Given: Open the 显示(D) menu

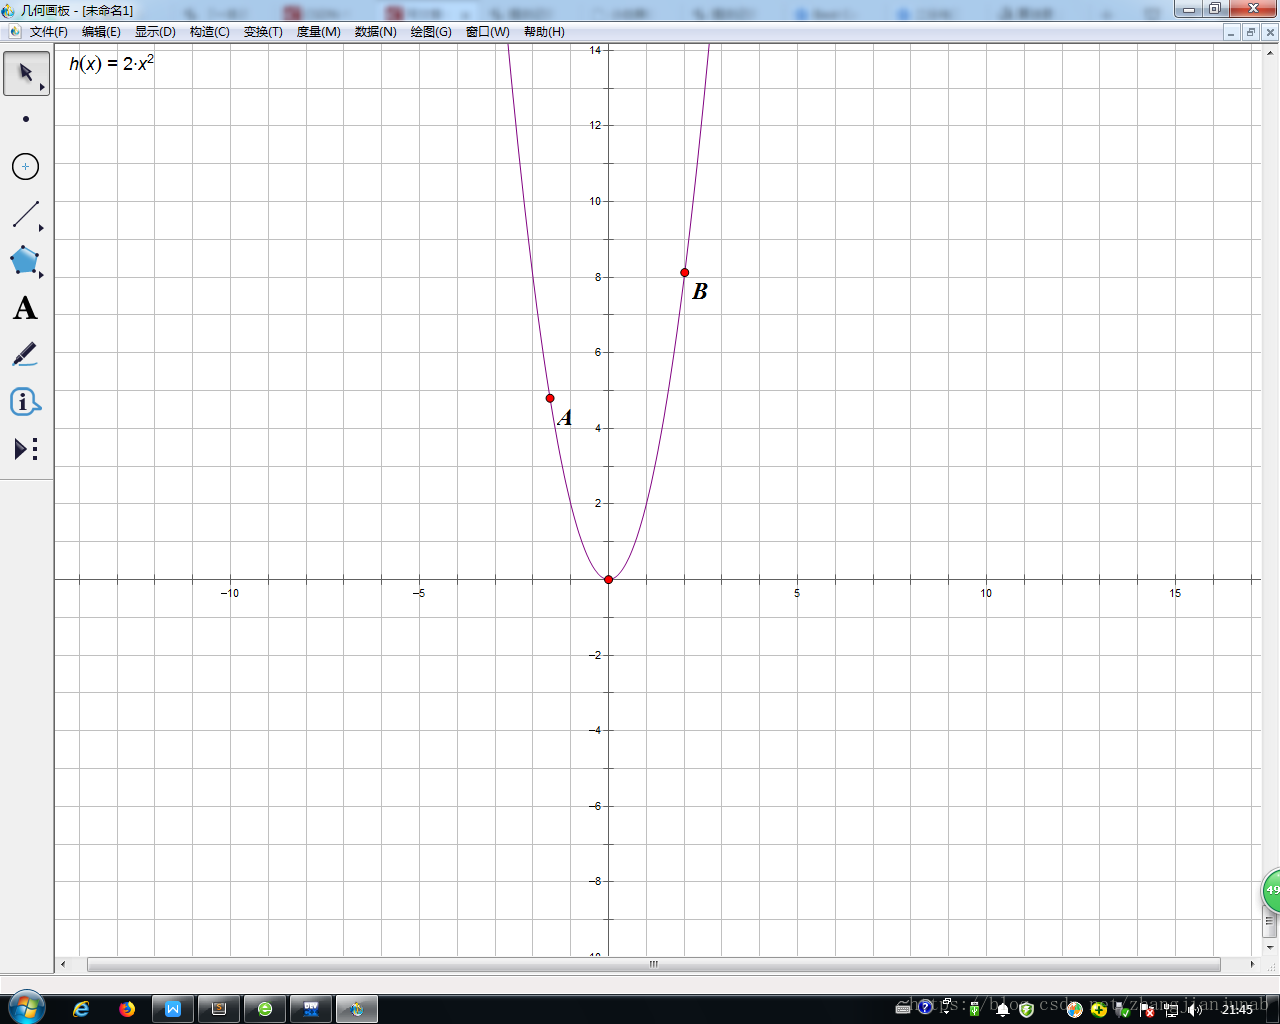Looking at the screenshot, I should 155,32.
